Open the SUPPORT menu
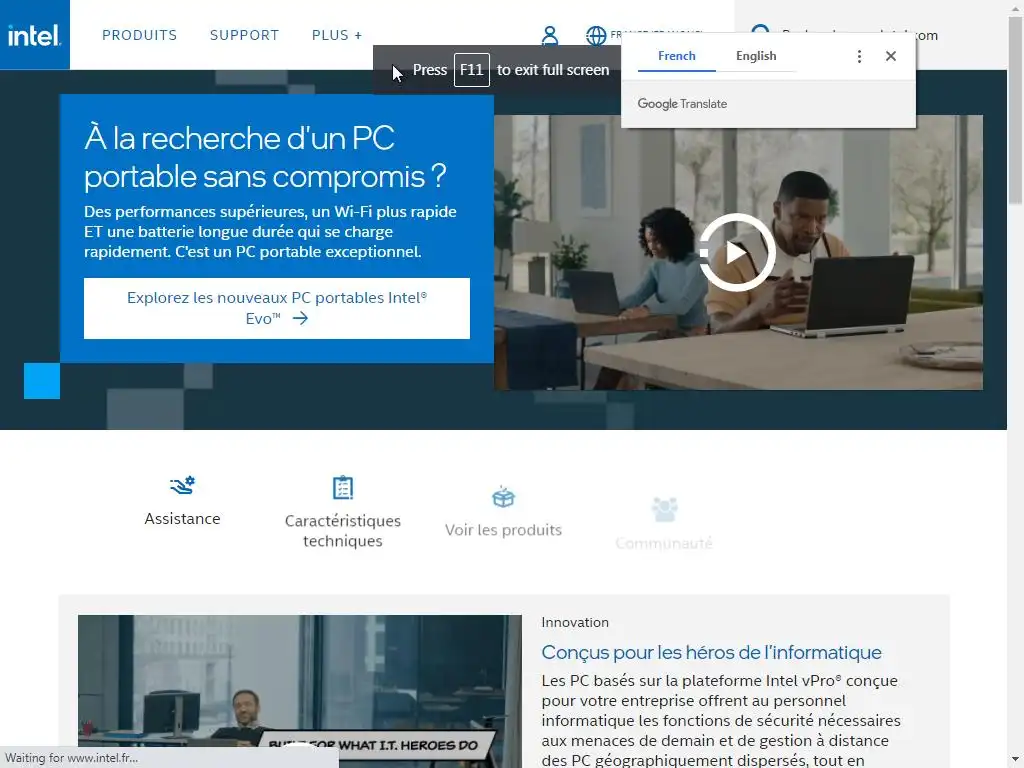The height and width of the screenshot is (768, 1024). (x=244, y=35)
